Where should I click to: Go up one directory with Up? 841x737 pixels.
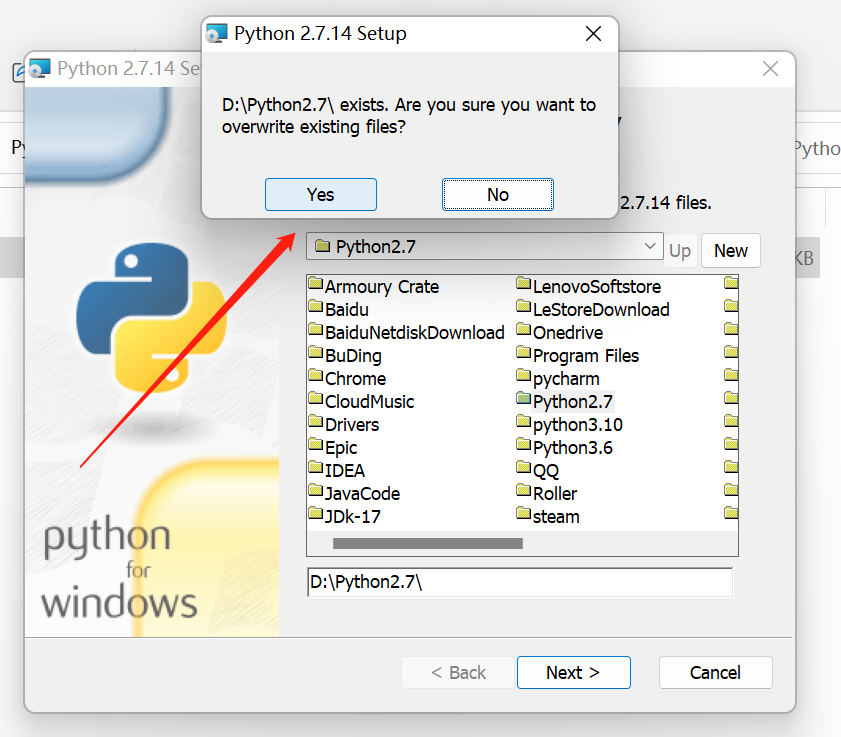pyautogui.click(x=680, y=250)
